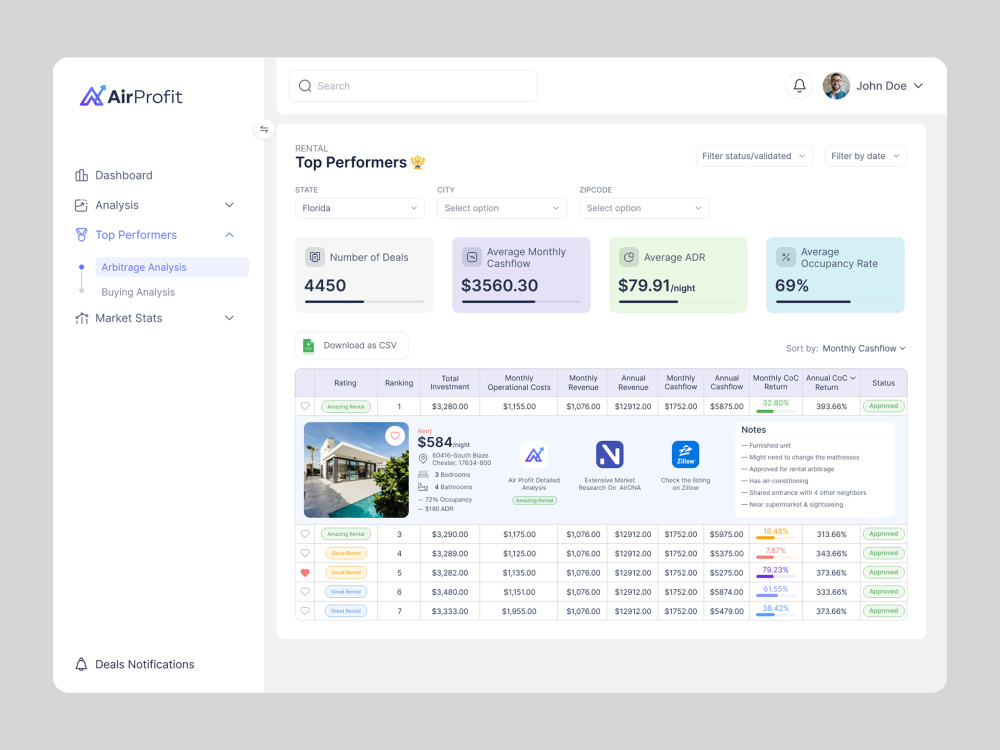Click the Number of Deals progress bar
Viewport: 1000px width, 750px height.
click(364, 301)
